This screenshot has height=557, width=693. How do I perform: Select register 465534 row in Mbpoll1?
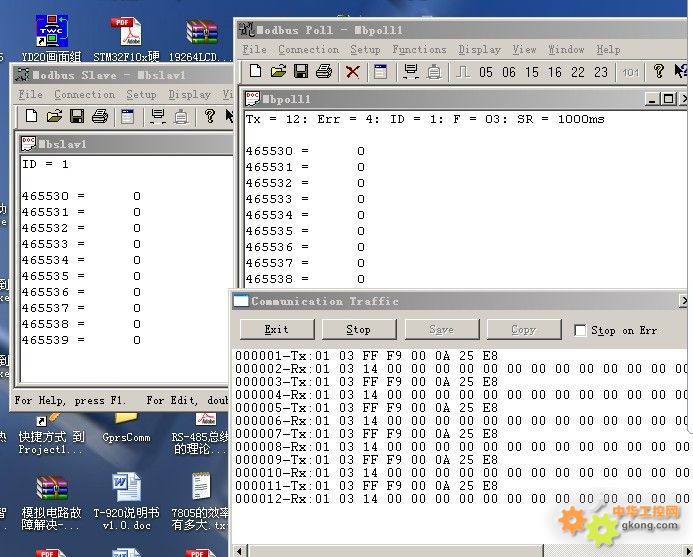click(305, 215)
